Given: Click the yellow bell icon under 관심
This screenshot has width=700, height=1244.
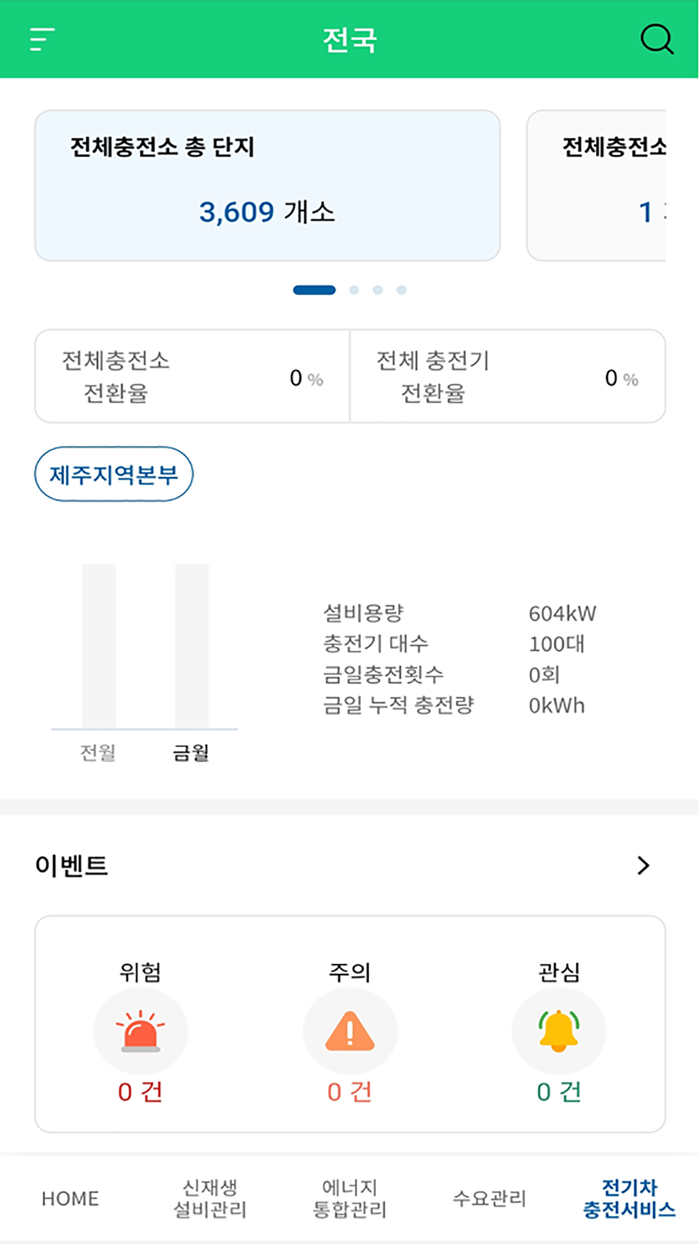Looking at the screenshot, I should [x=558, y=1031].
